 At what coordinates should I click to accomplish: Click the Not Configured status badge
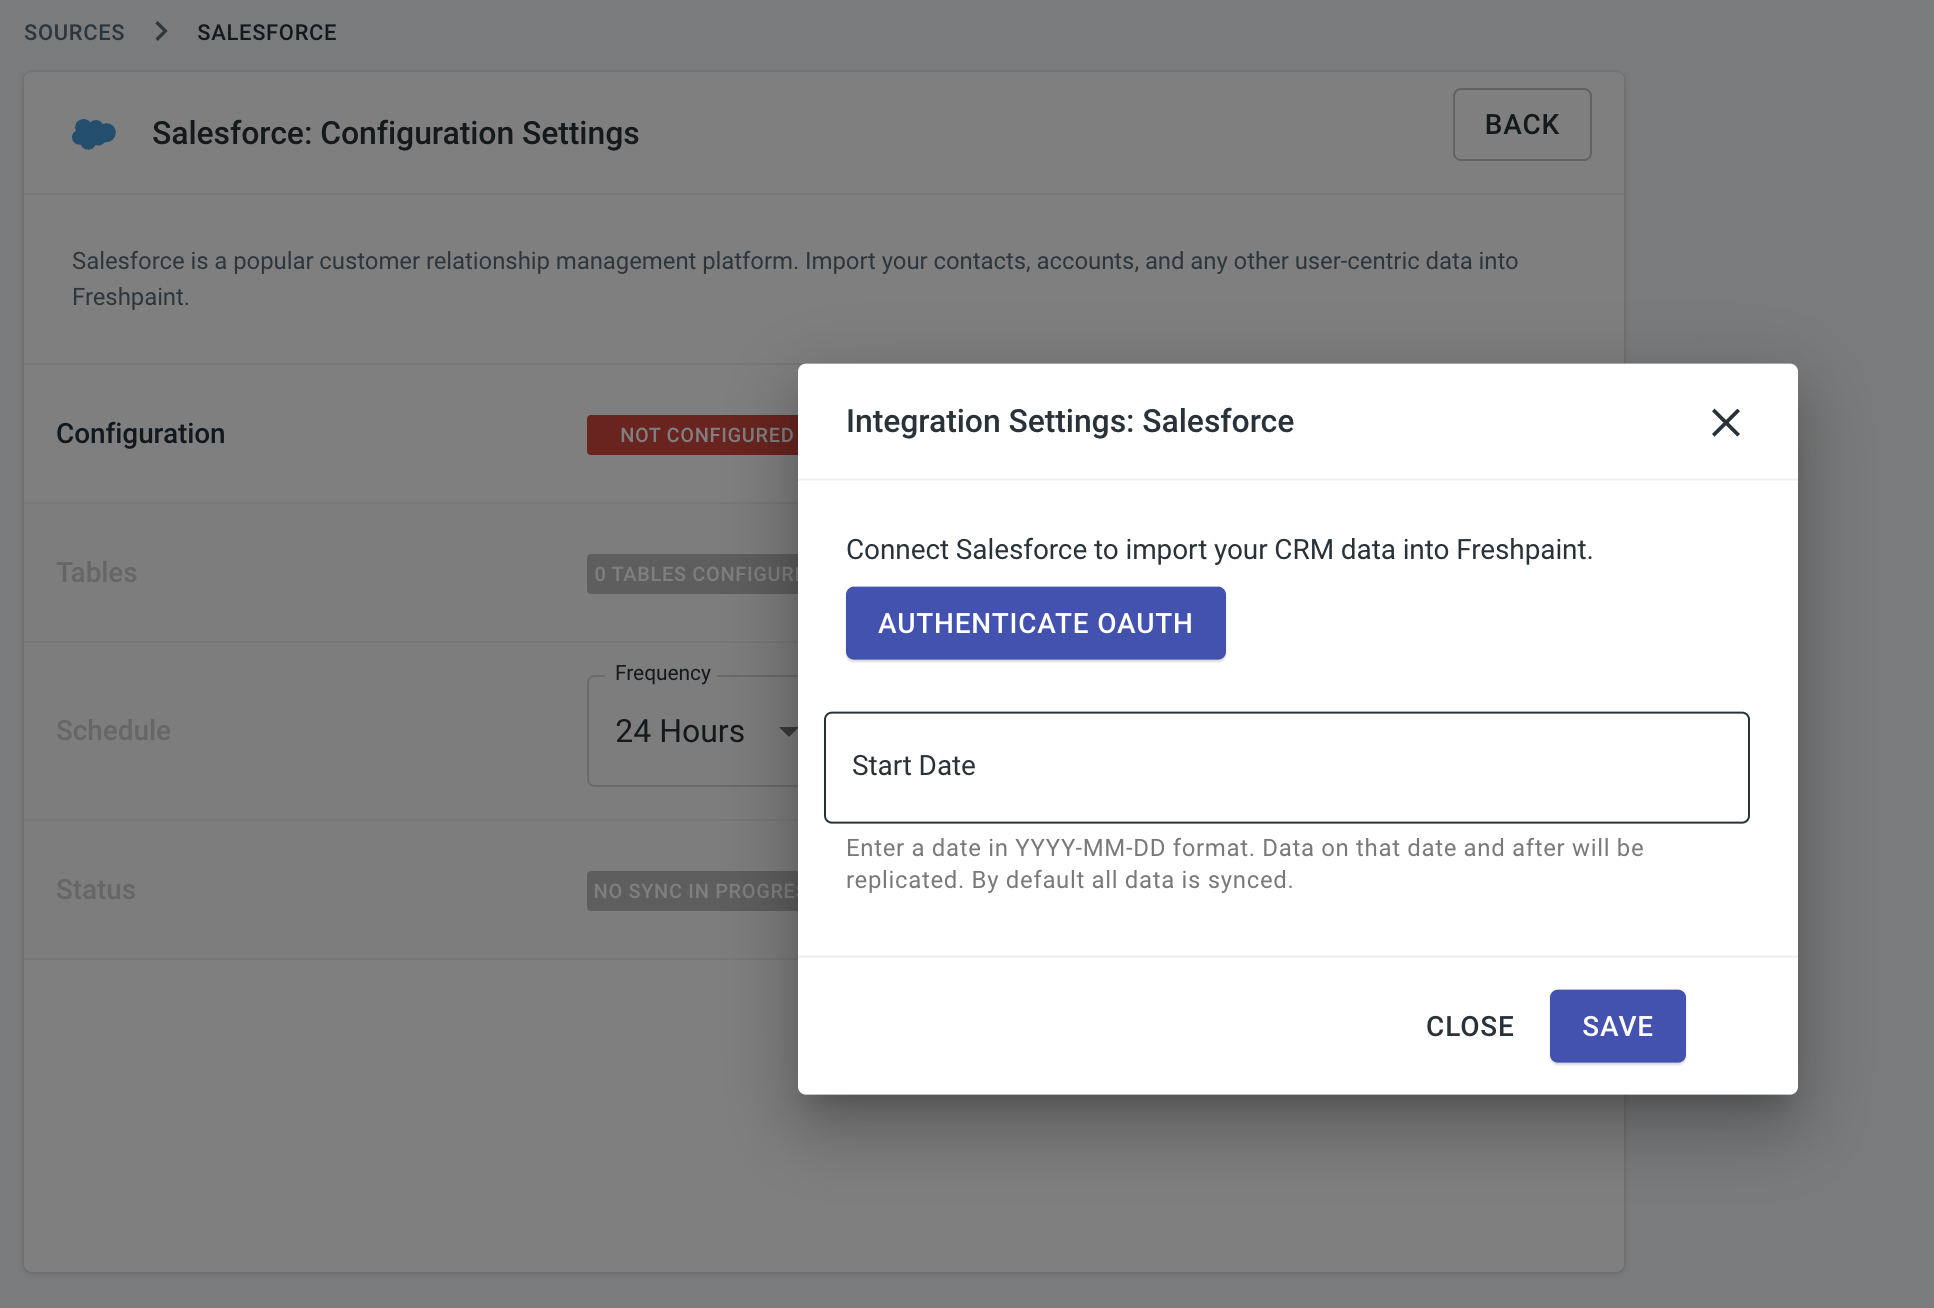tap(693, 435)
